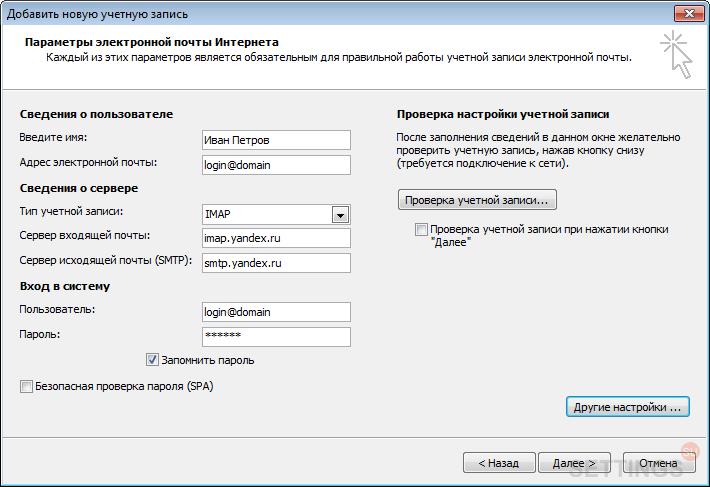The height and width of the screenshot is (487, 710).
Task: Click the Тип учетной записи label
Action: (71, 211)
